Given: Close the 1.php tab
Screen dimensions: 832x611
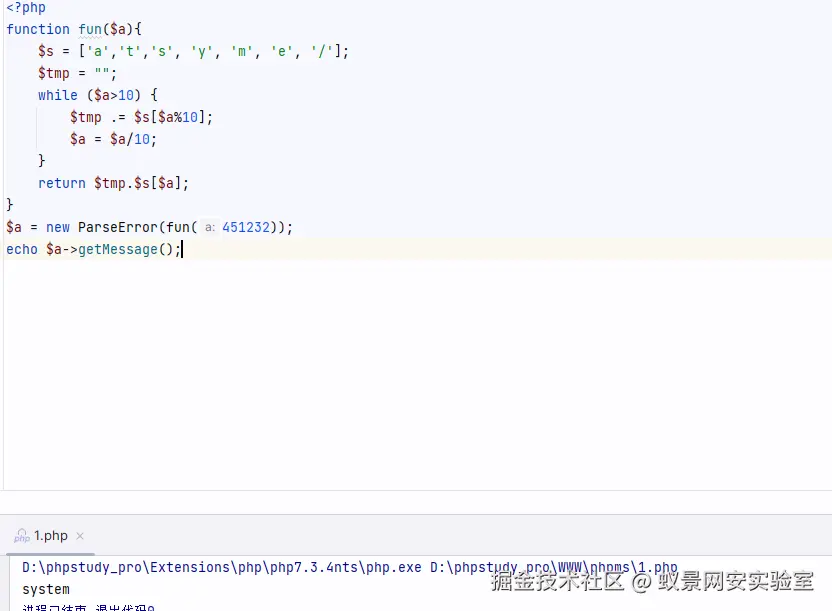Looking at the screenshot, I should point(79,535).
